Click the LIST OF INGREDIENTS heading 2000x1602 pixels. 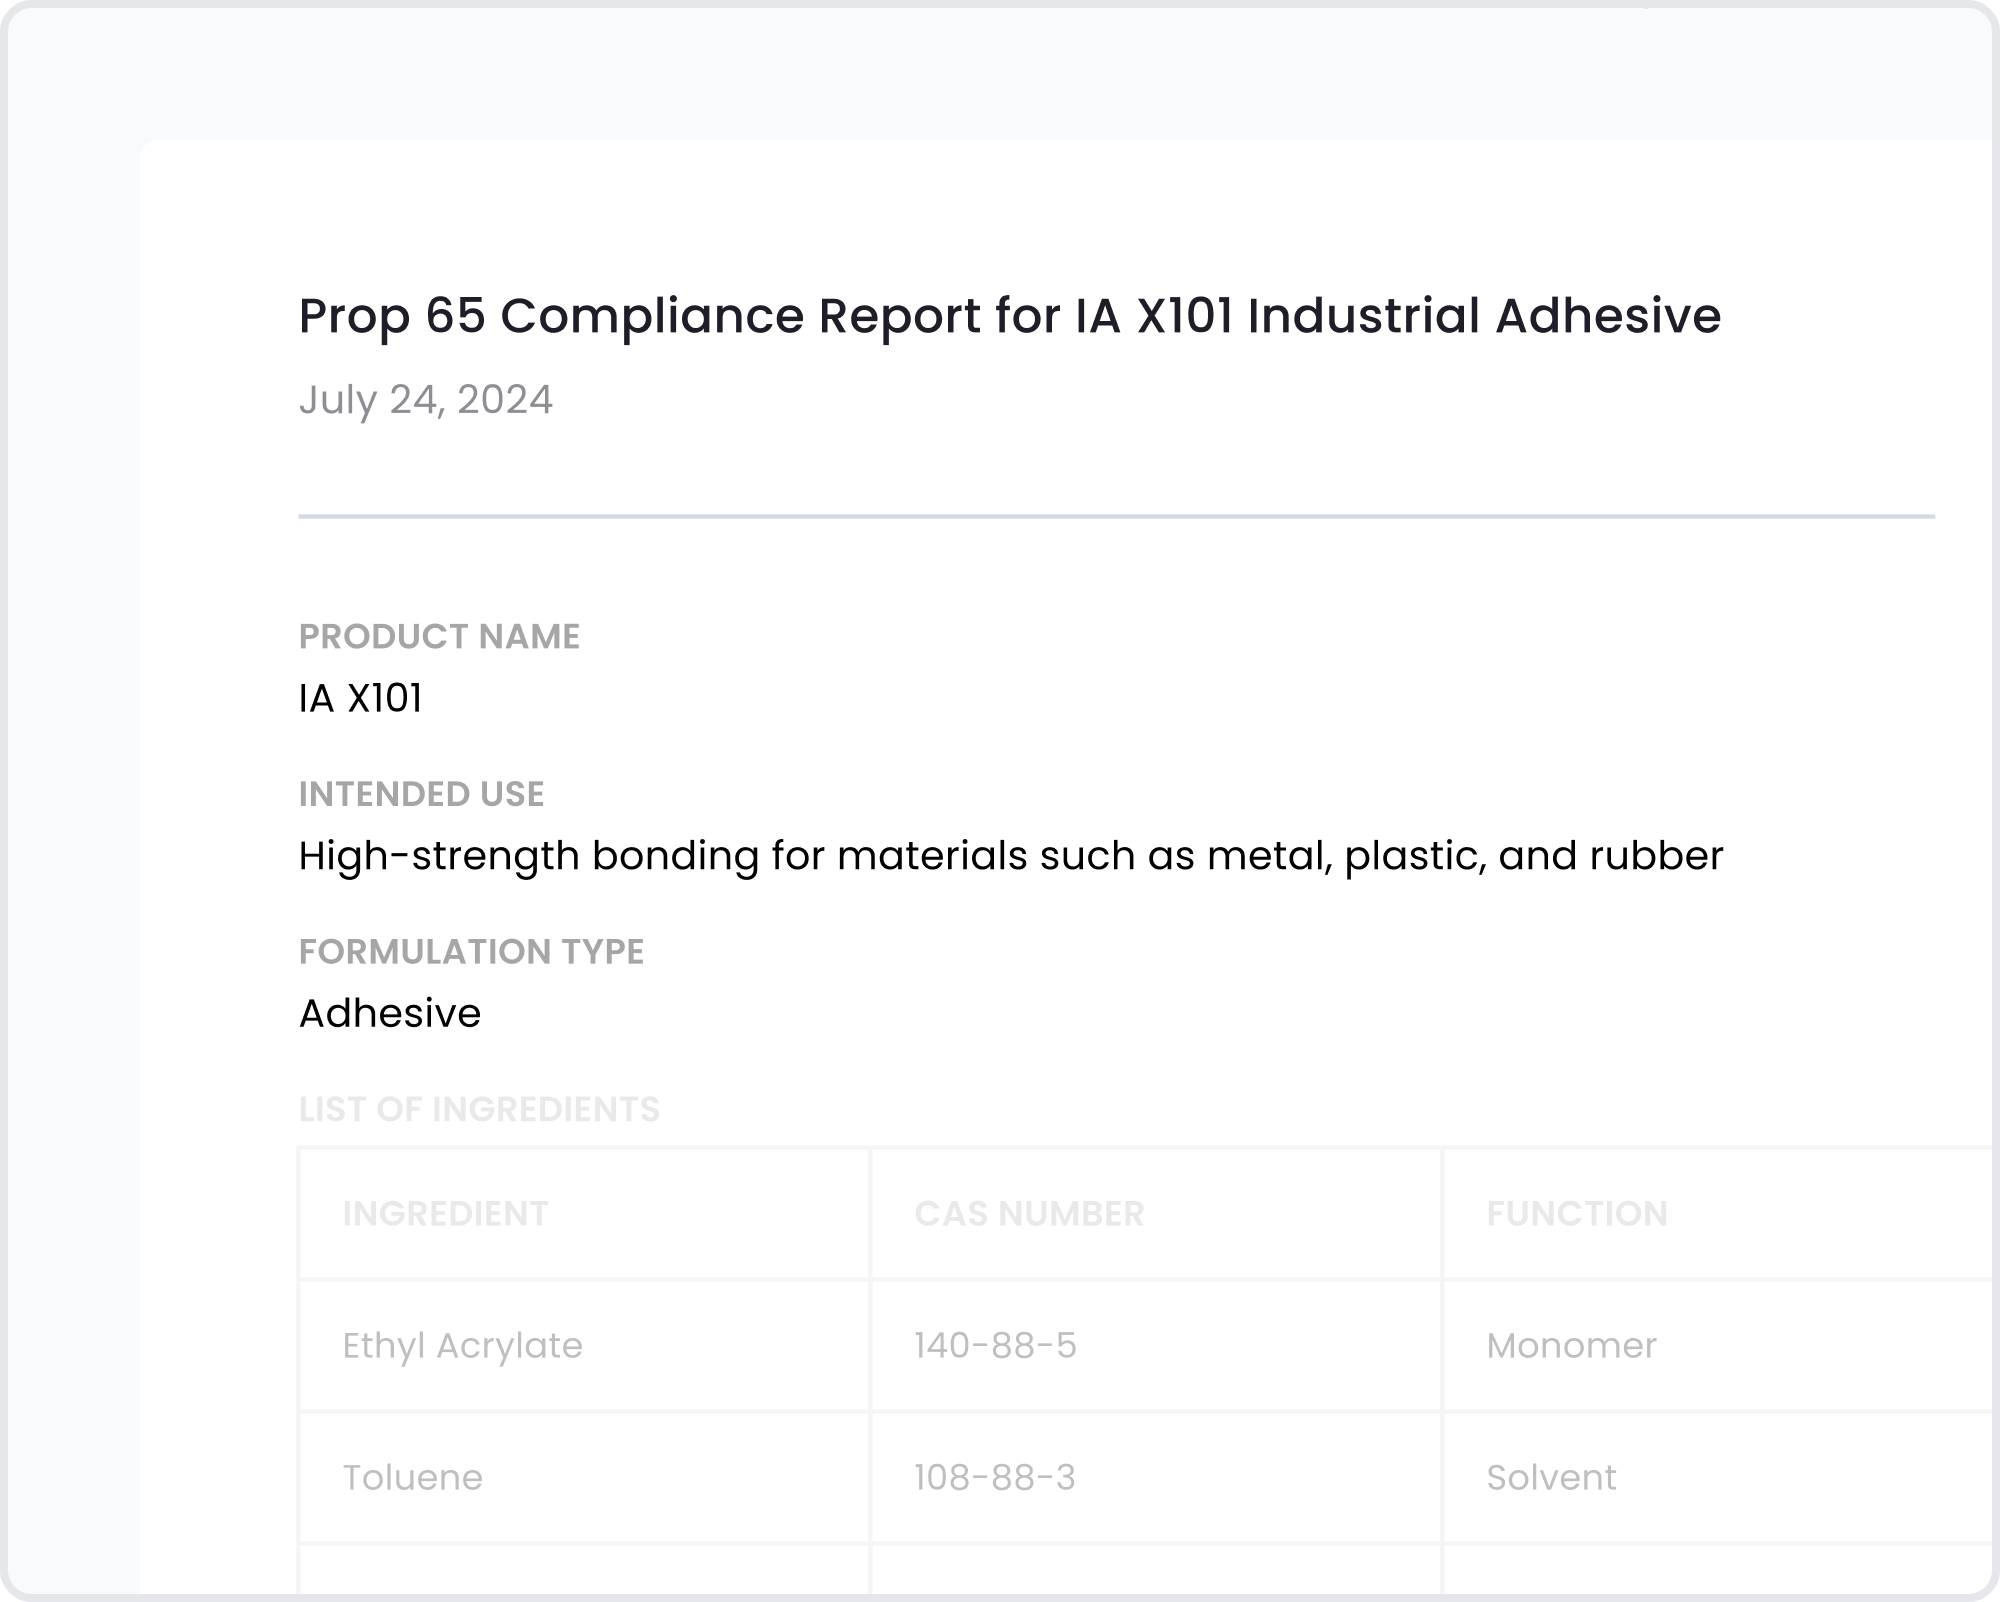479,1109
